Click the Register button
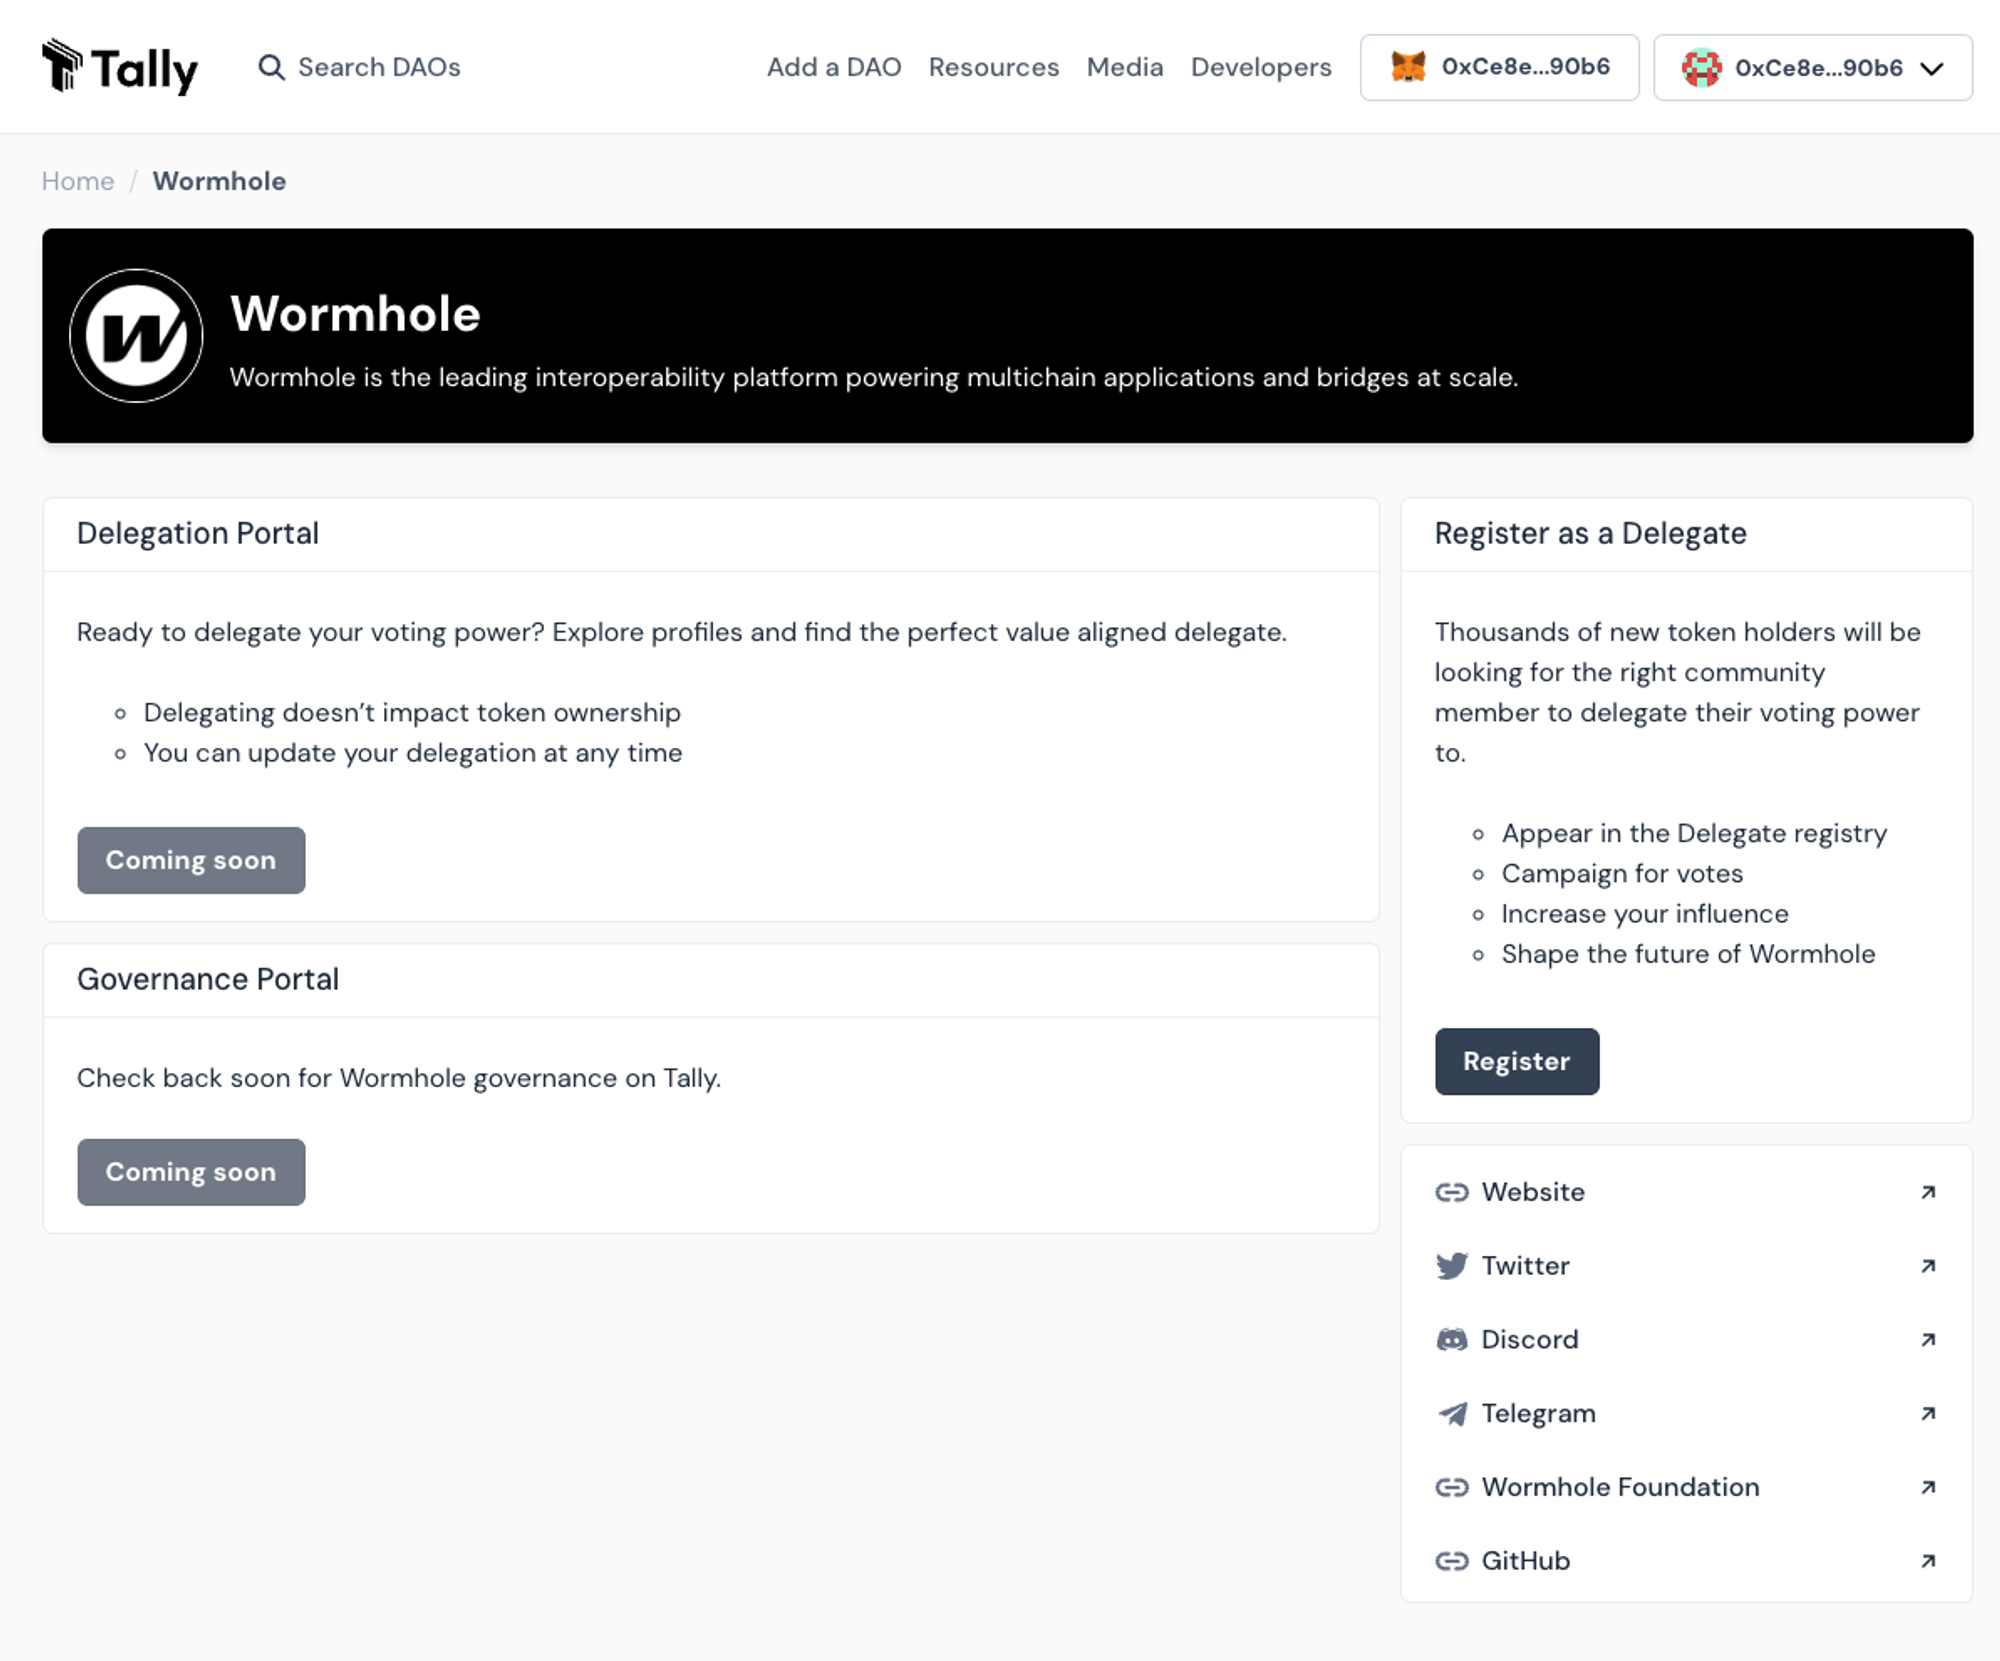The image size is (2000, 1661). click(x=1517, y=1061)
